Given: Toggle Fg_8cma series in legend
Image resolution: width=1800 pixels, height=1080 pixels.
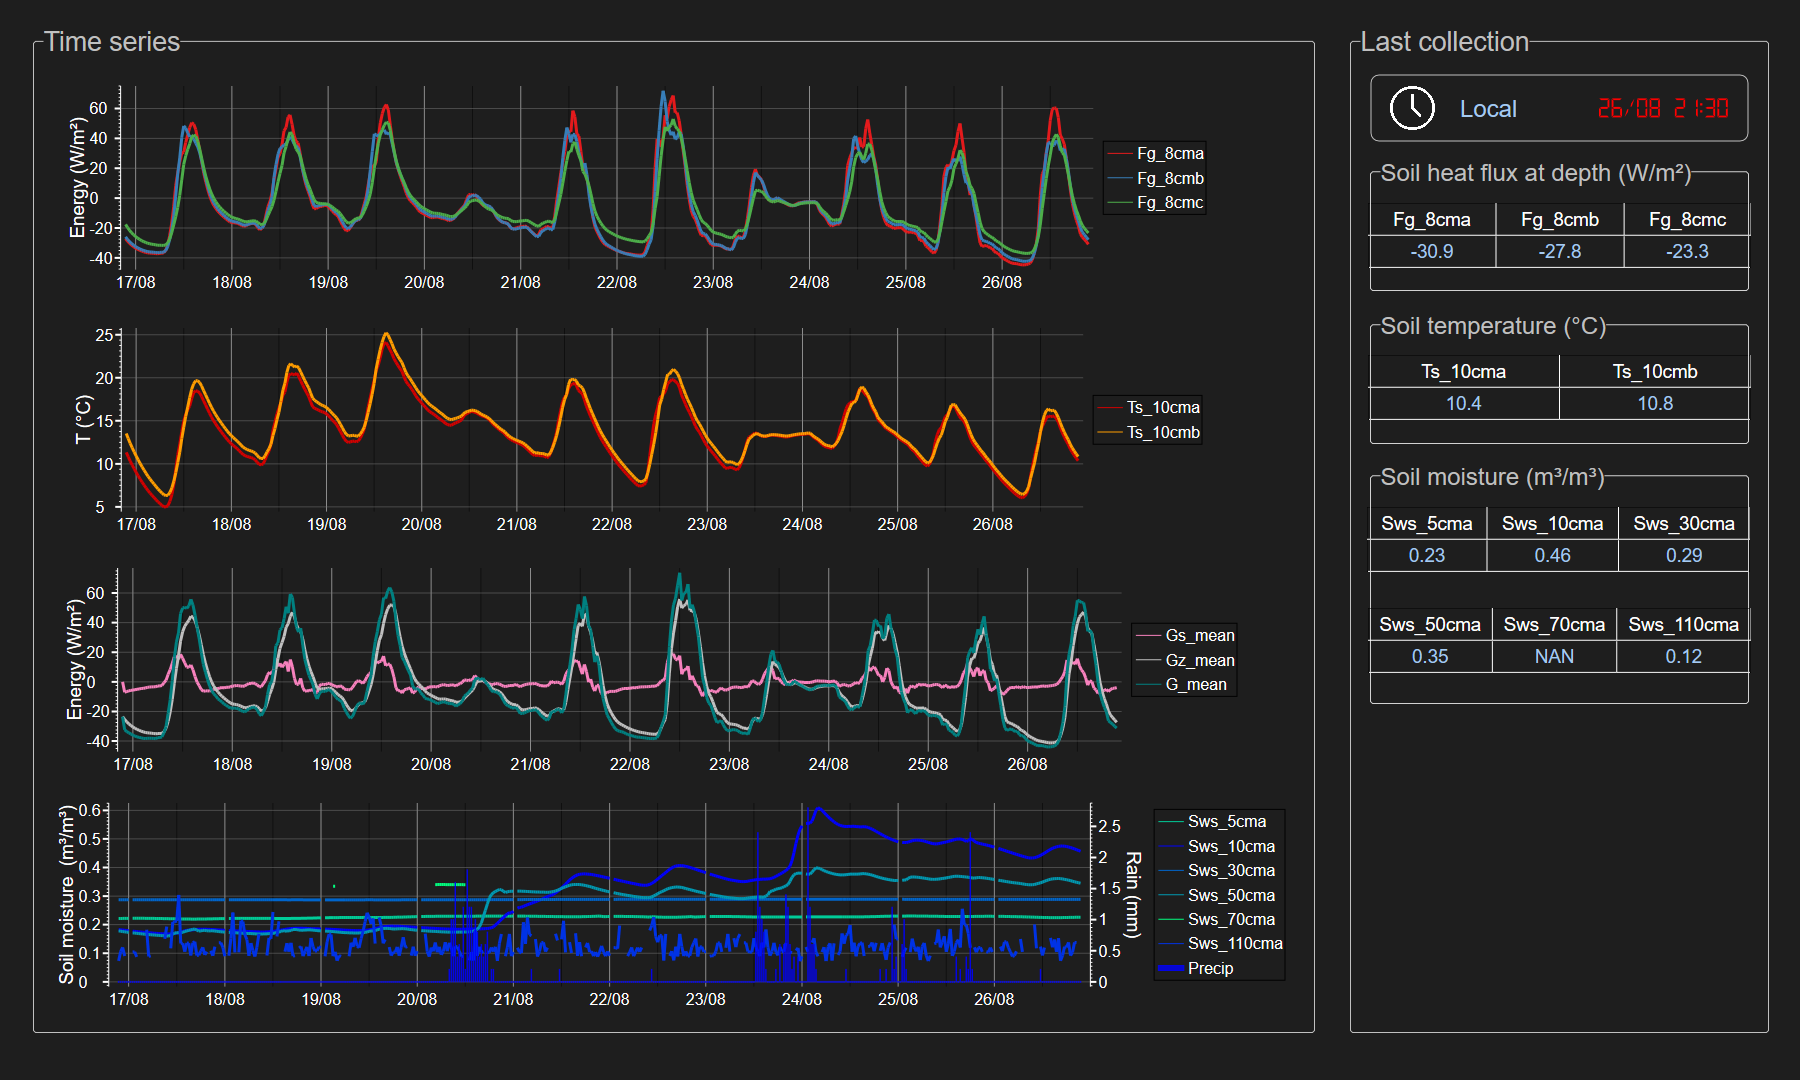Looking at the screenshot, I should 1169,154.
